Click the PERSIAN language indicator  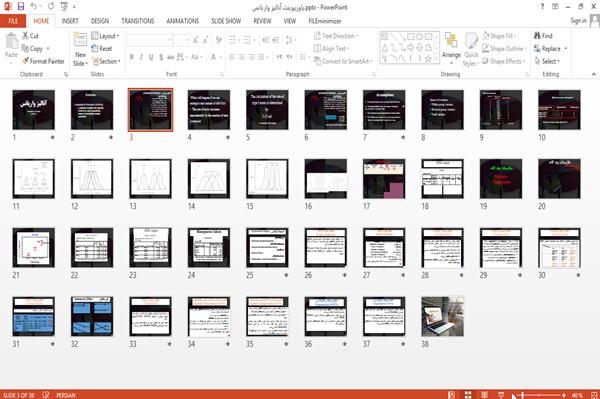[66, 395]
